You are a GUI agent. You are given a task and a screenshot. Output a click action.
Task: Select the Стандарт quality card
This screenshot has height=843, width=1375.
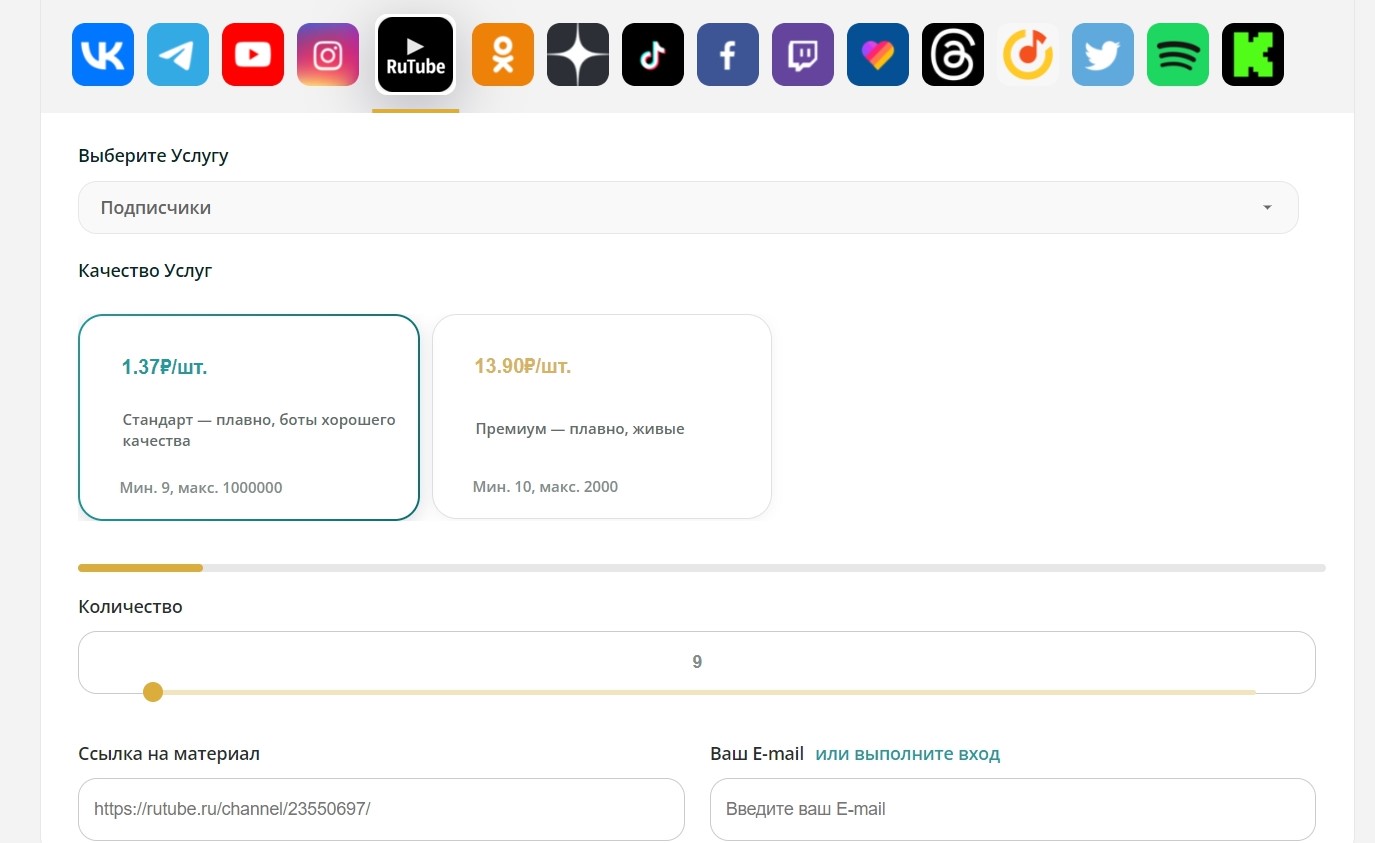(249, 417)
